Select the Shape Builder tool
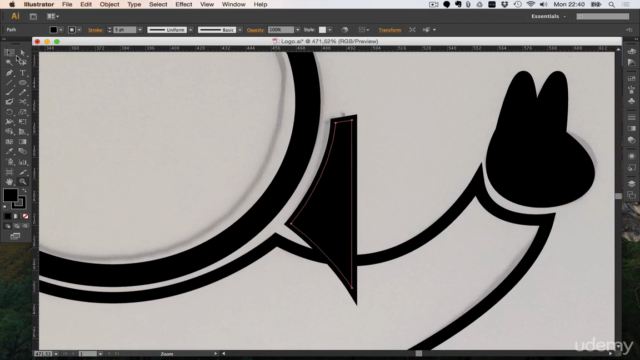Image resolution: width=640 pixels, height=360 pixels. [9, 131]
